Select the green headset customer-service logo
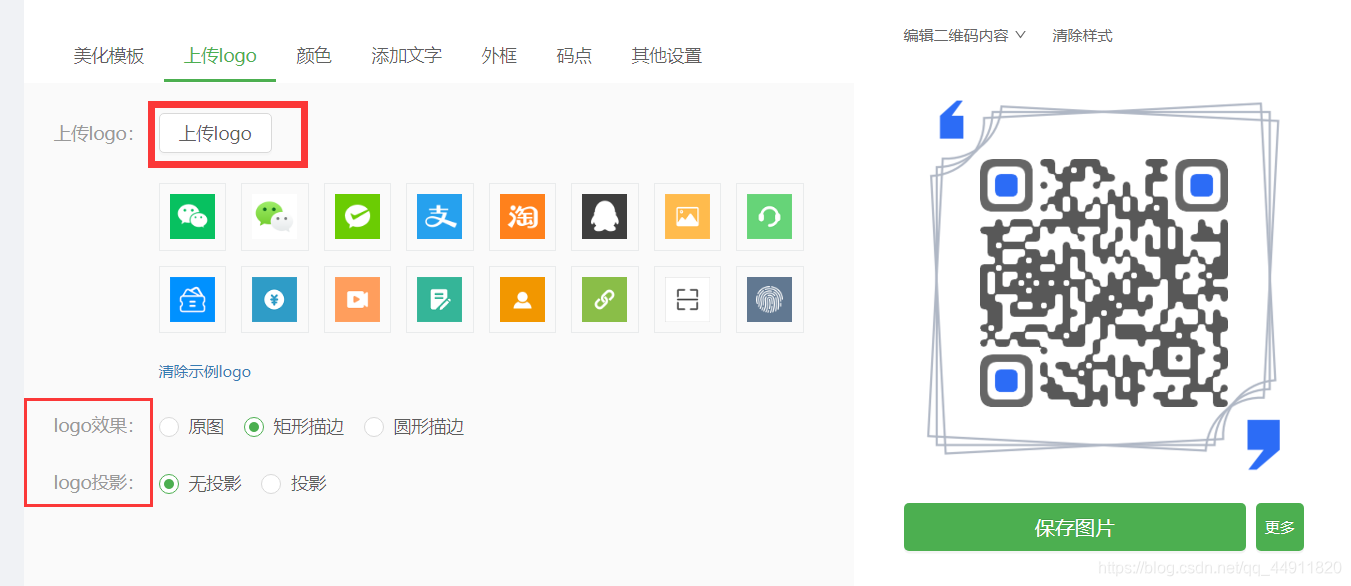 (x=770, y=216)
